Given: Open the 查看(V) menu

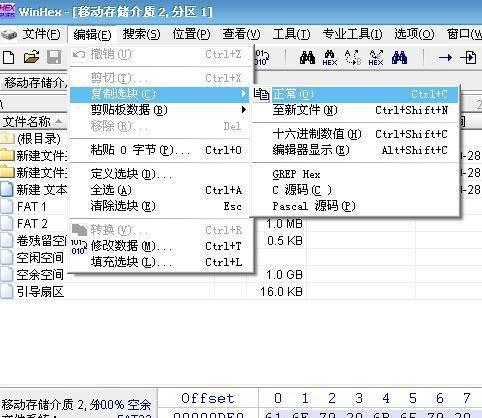Looking at the screenshot, I should (x=241, y=34).
